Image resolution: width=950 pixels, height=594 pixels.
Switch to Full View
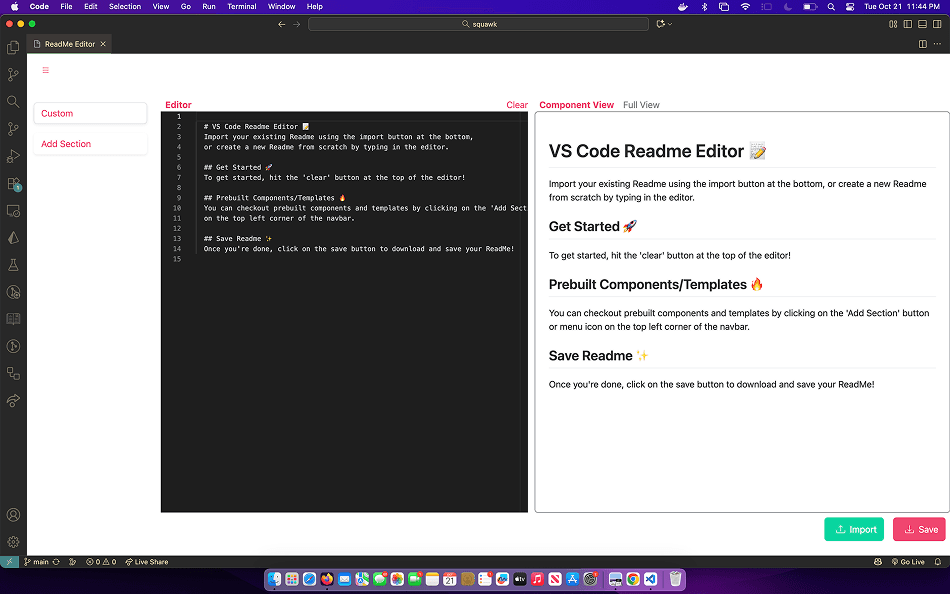click(x=641, y=104)
